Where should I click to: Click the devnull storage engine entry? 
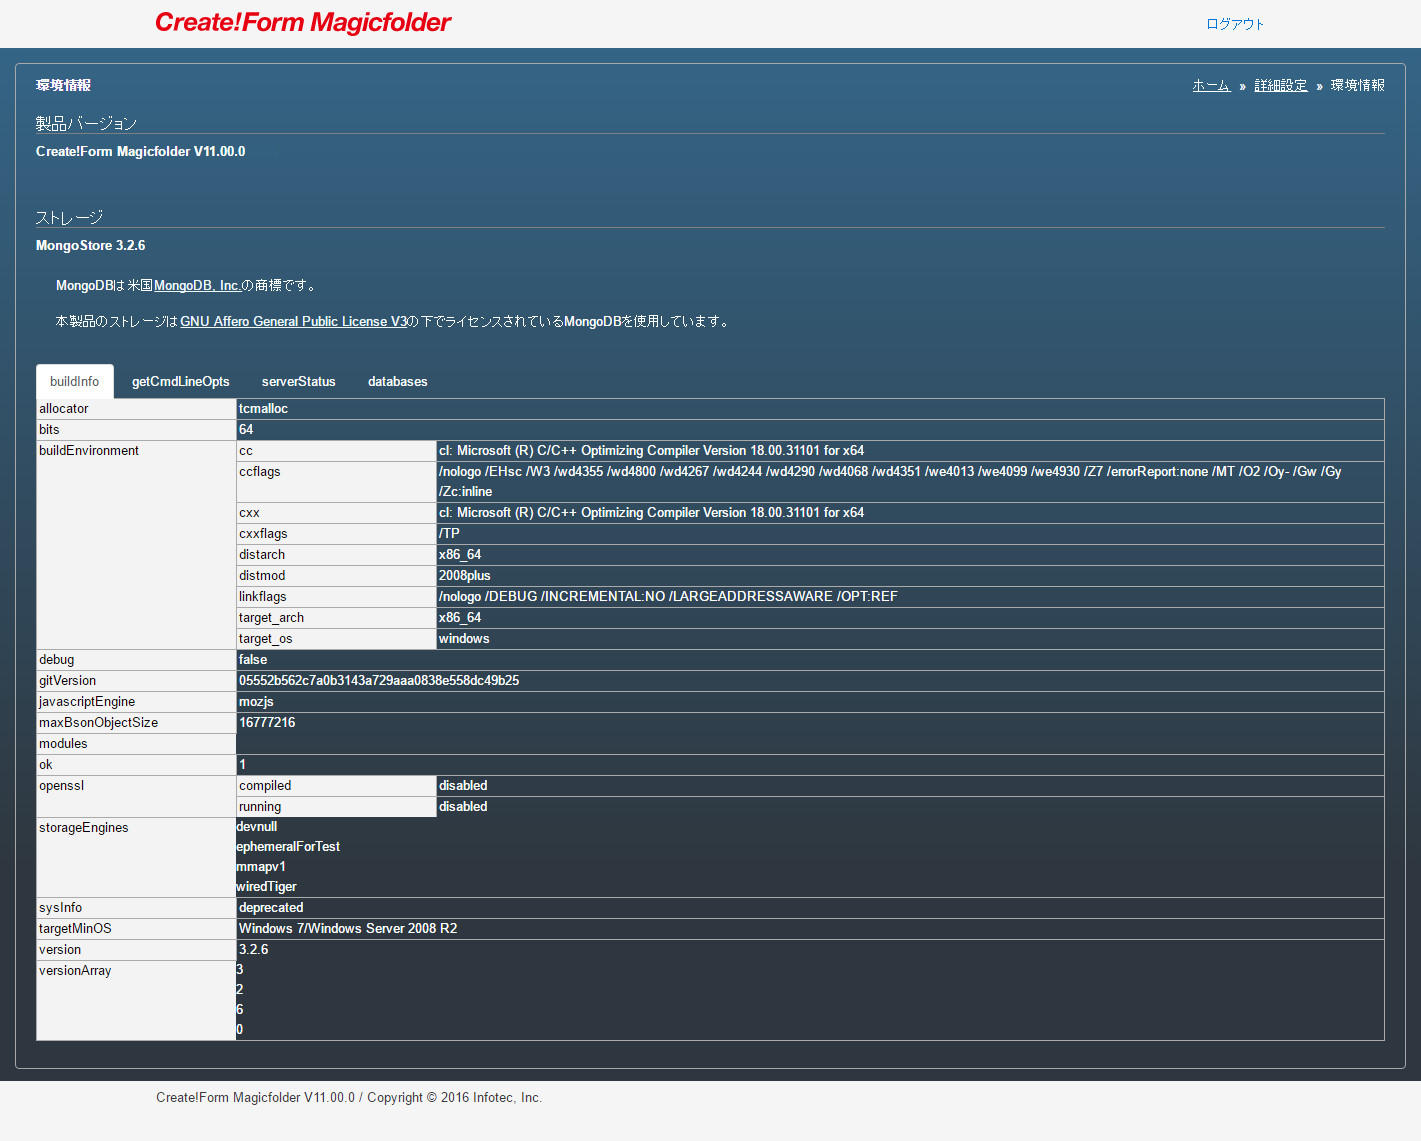click(x=257, y=827)
